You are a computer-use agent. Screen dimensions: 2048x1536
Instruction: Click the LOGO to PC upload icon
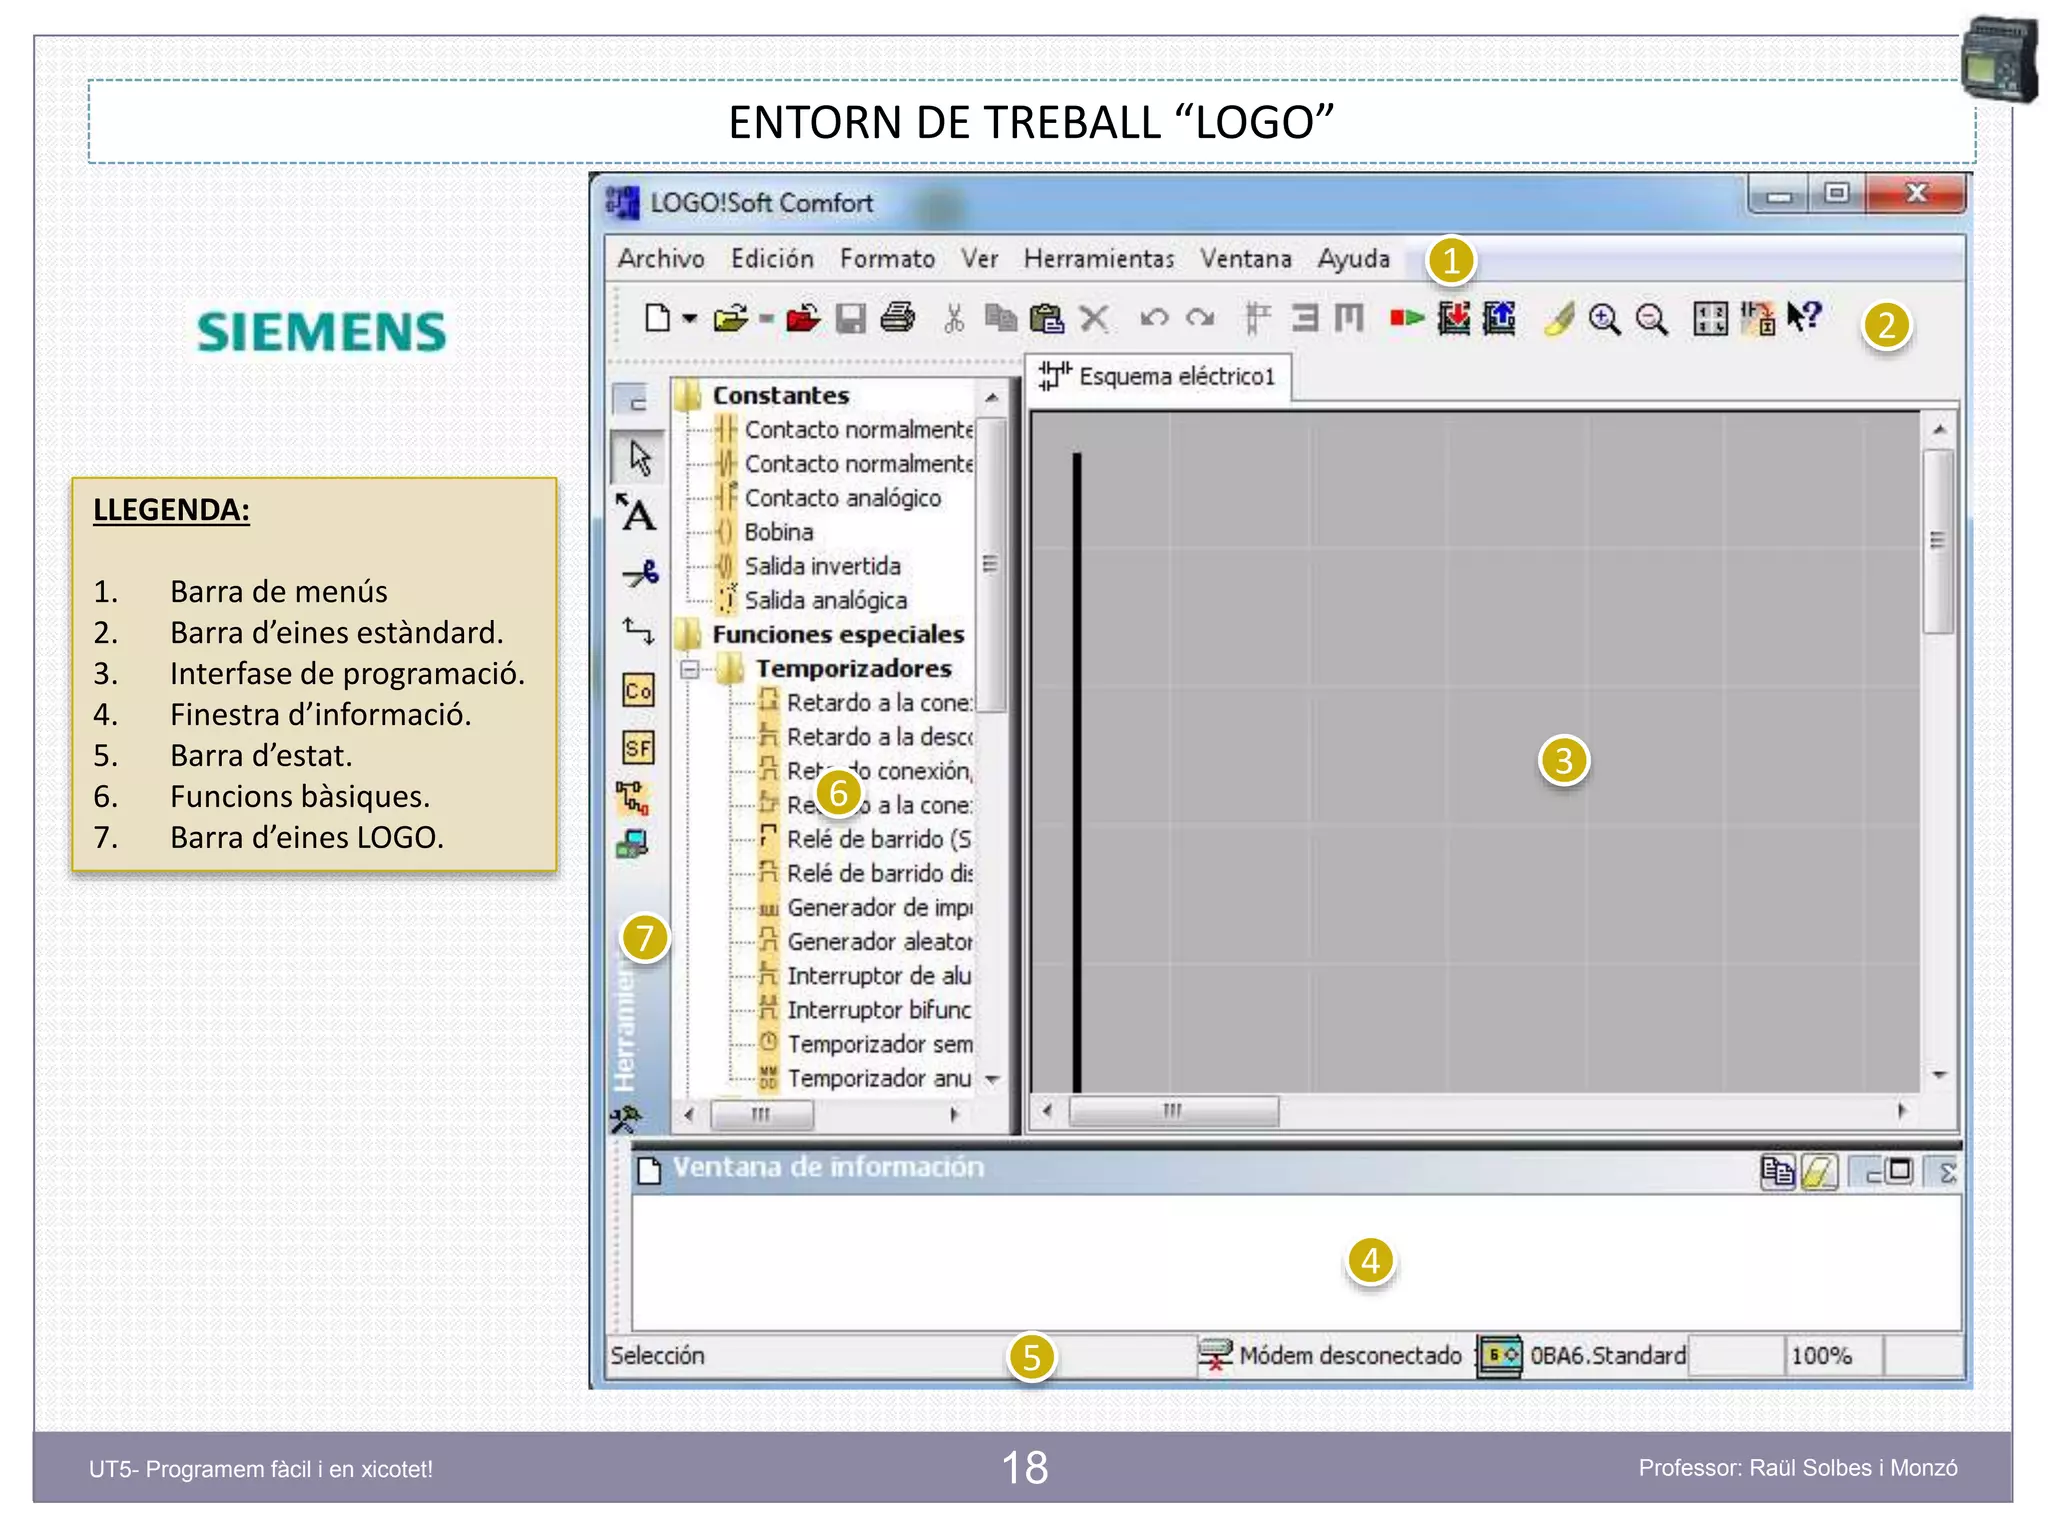tap(1499, 318)
